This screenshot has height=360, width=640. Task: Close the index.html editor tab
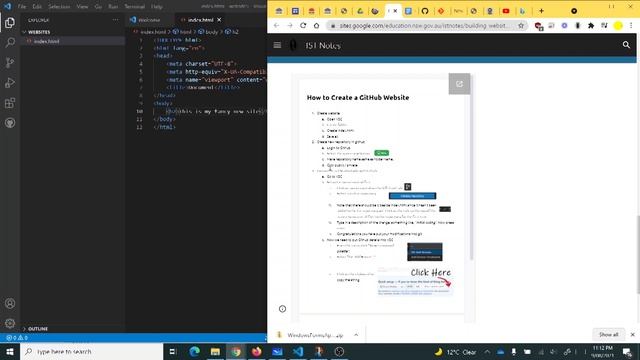[219, 20]
